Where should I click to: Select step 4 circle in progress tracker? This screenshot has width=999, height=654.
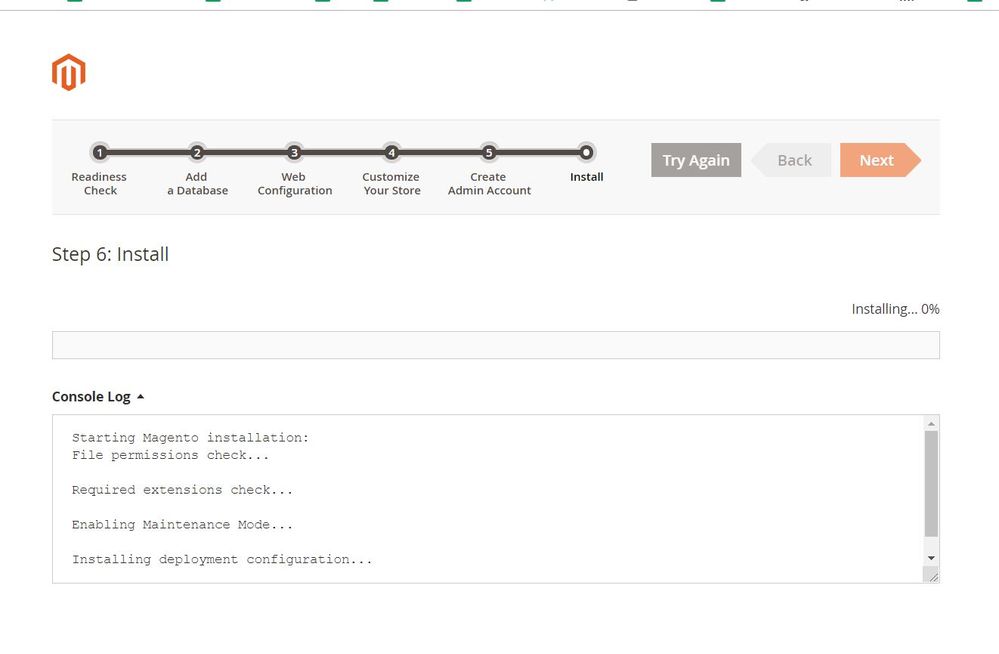pyautogui.click(x=392, y=153)
